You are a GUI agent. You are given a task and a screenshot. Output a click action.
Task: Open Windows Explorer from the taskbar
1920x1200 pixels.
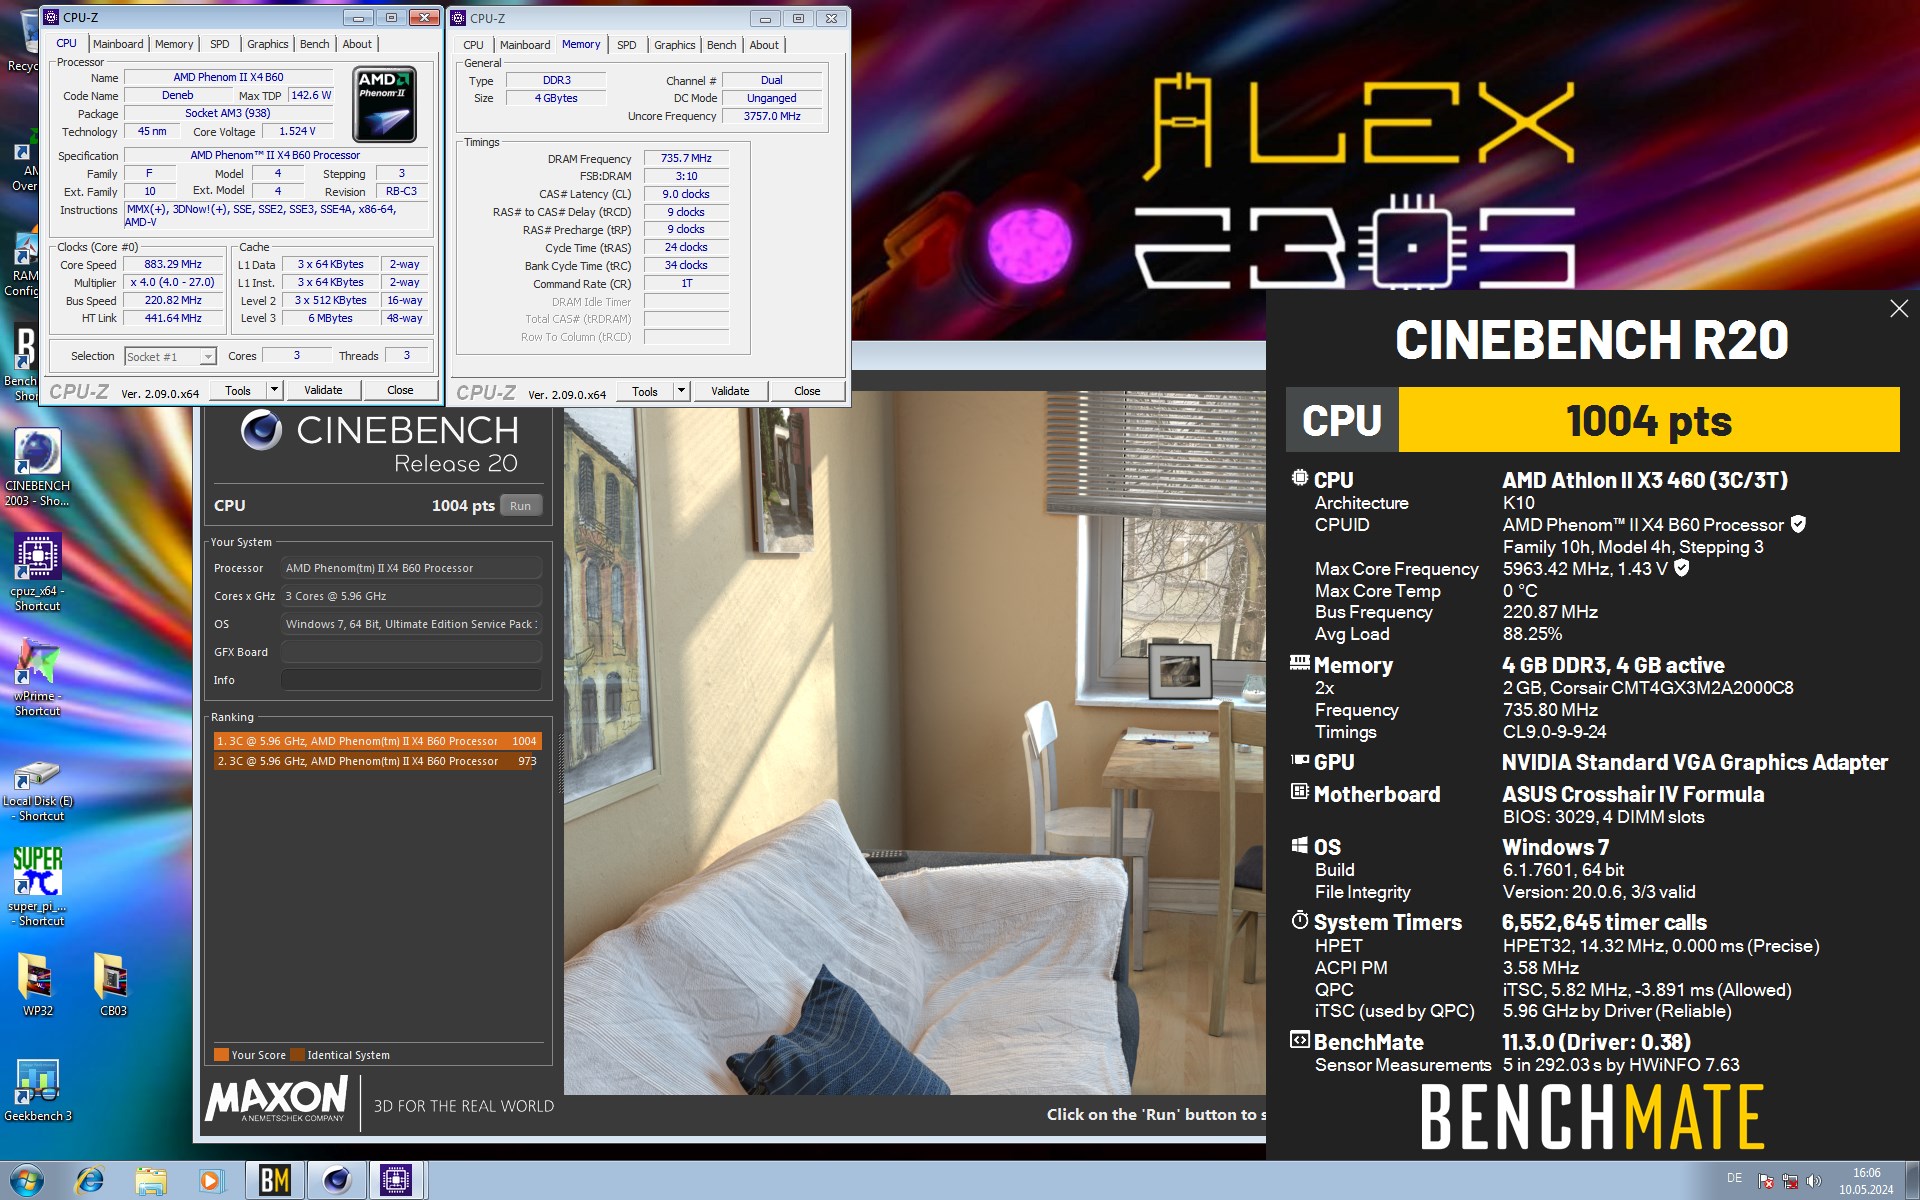151,1181
